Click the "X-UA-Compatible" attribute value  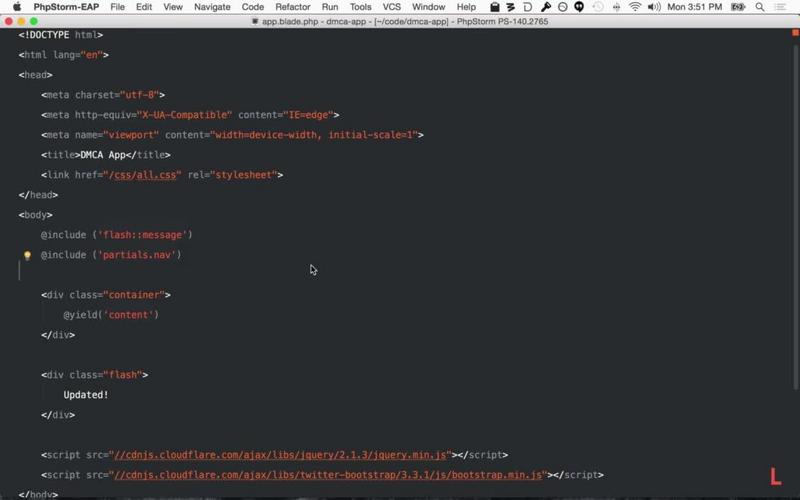(185, 115)
